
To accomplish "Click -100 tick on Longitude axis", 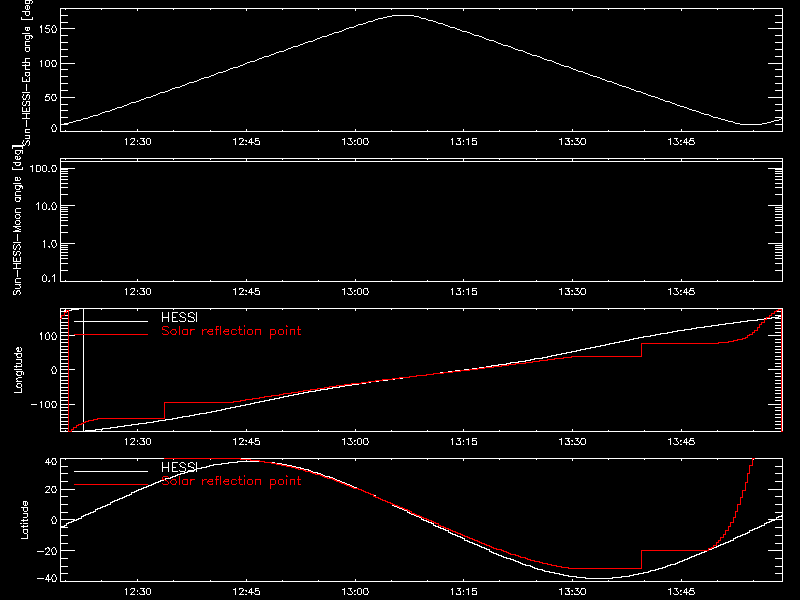I will click(x=44, y=404).
